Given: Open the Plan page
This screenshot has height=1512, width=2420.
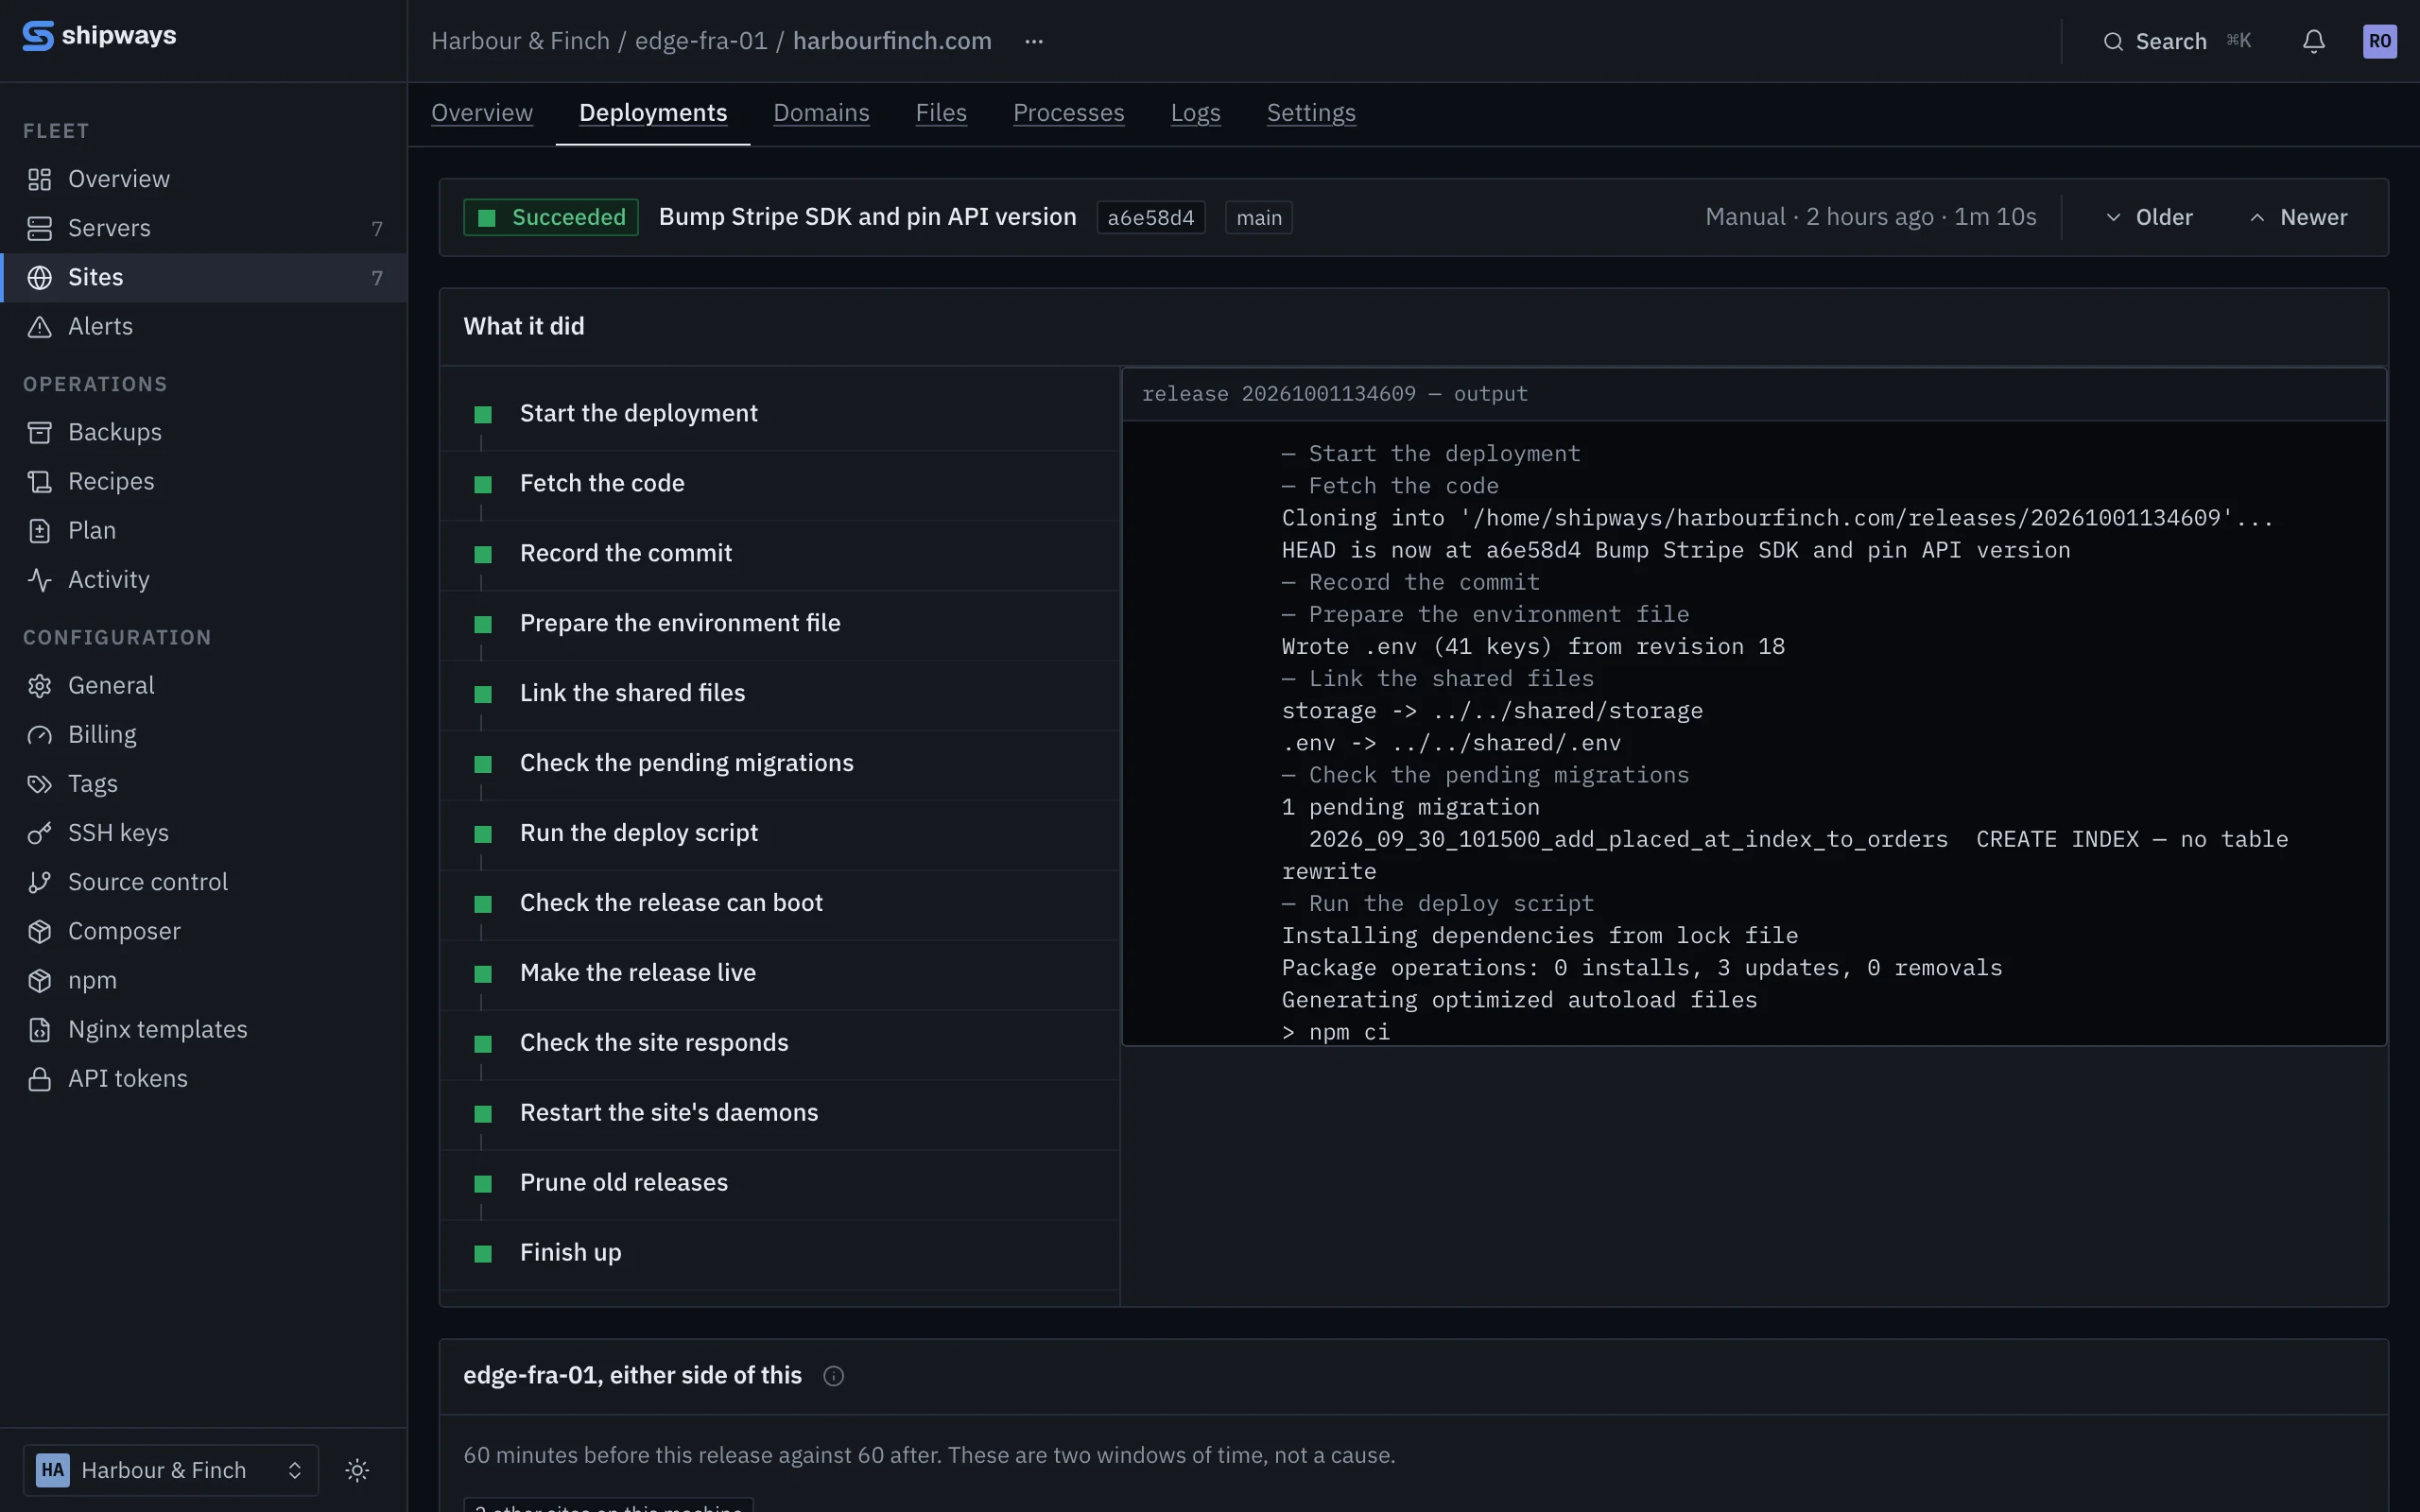Looking at the screenshot, I should point(203,530).
